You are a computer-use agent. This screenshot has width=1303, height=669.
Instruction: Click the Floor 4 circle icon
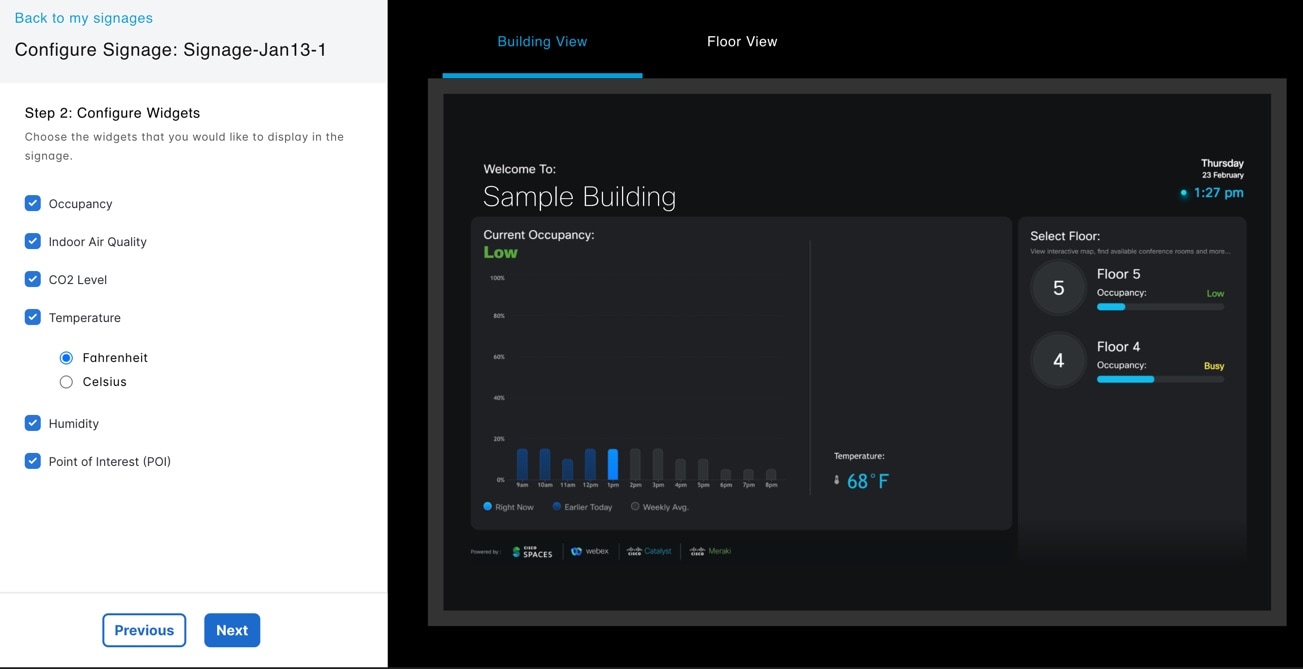(1058, 360)
